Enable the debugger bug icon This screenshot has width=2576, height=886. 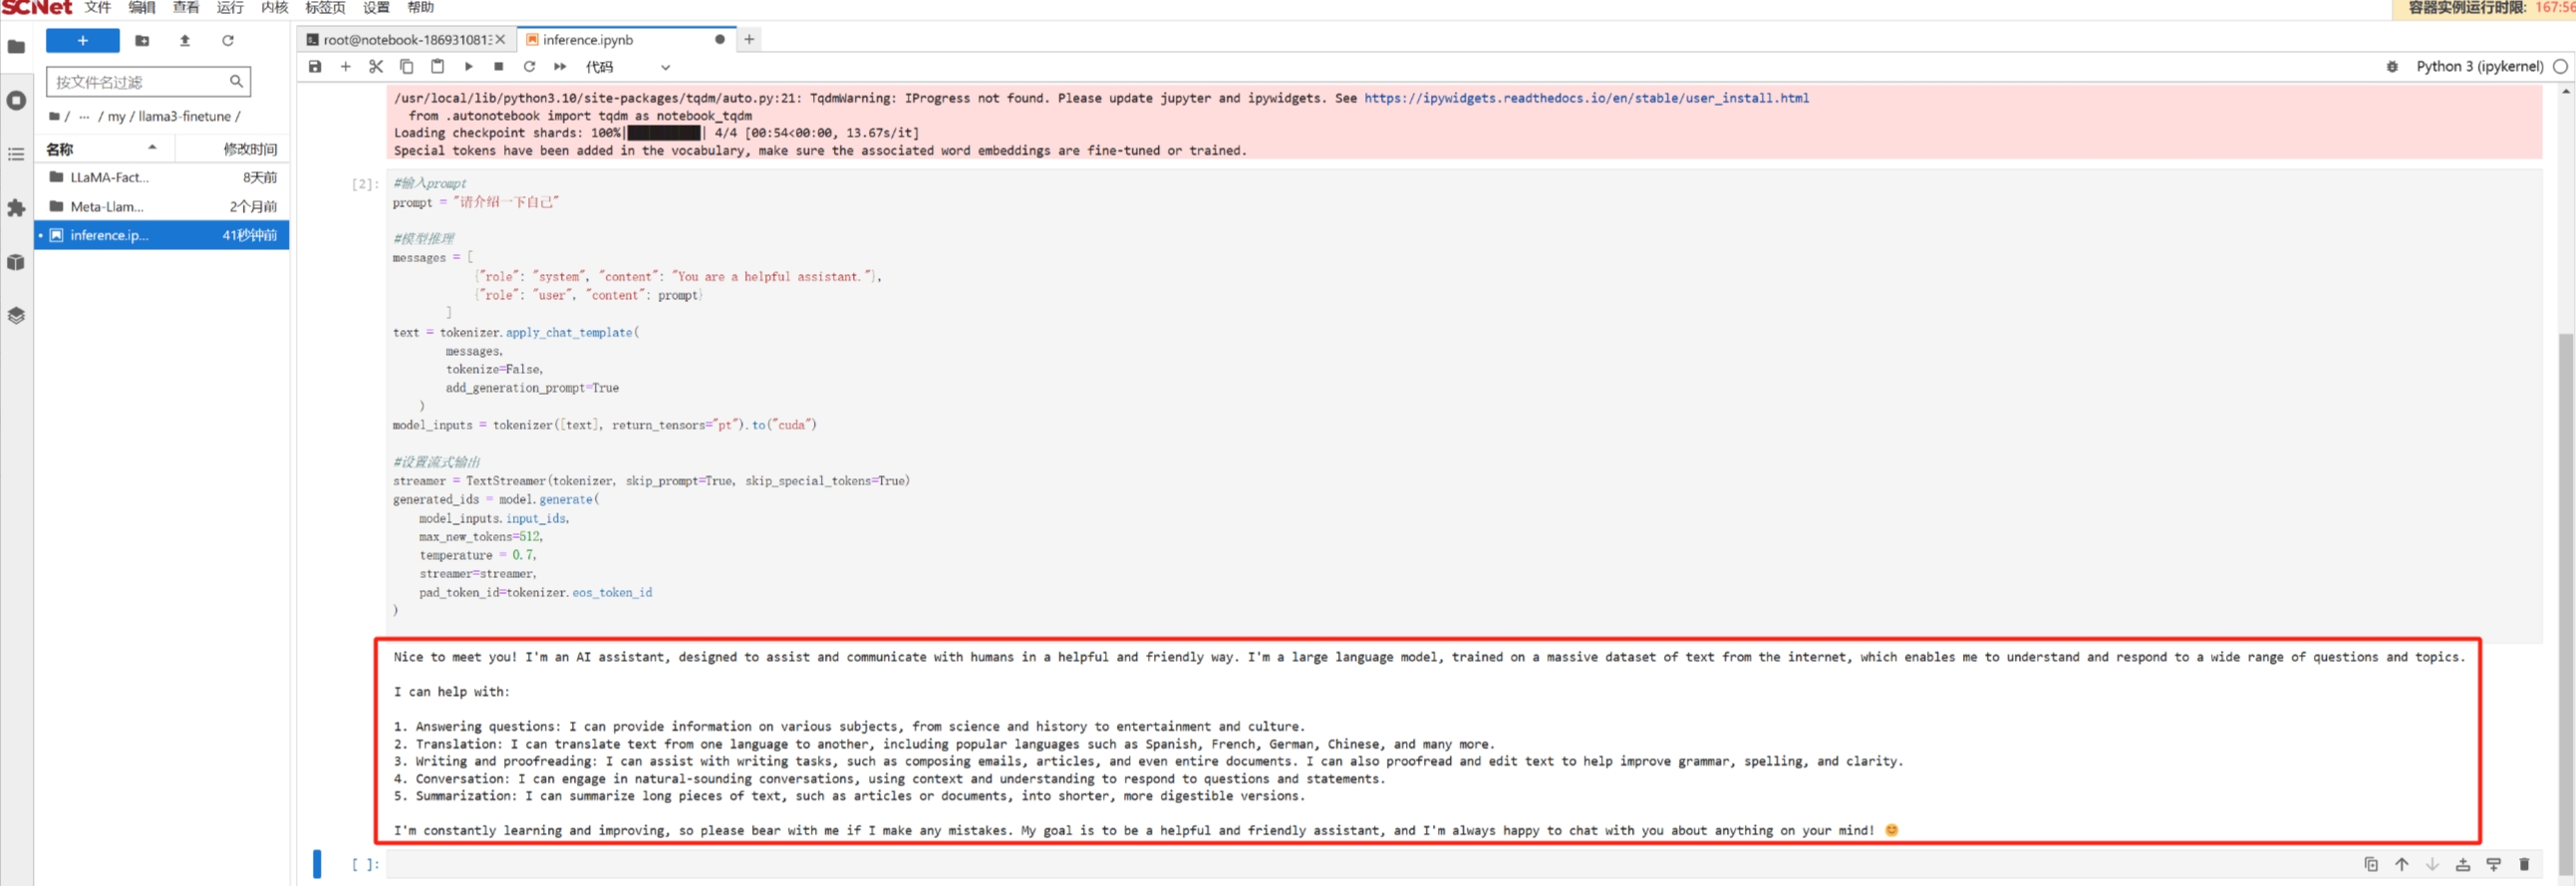click(x=2392, y=67)
